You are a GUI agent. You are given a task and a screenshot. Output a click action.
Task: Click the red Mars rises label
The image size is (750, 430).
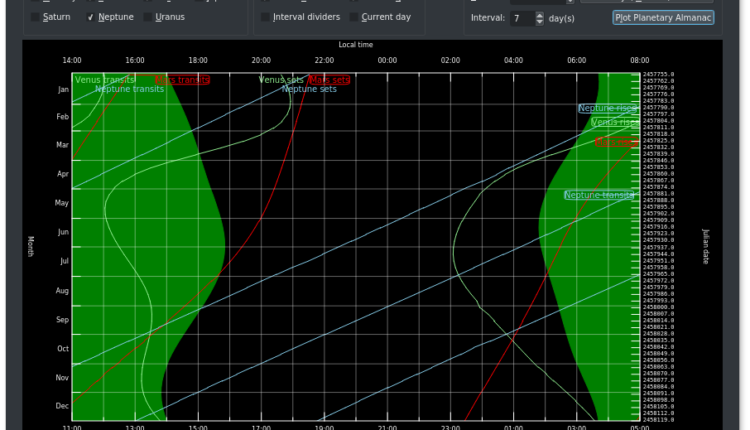coord(616,143)
